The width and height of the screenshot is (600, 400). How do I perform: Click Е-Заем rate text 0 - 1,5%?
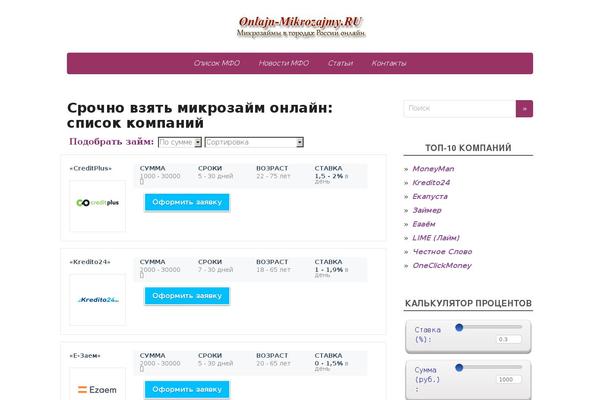pos(329,363)
